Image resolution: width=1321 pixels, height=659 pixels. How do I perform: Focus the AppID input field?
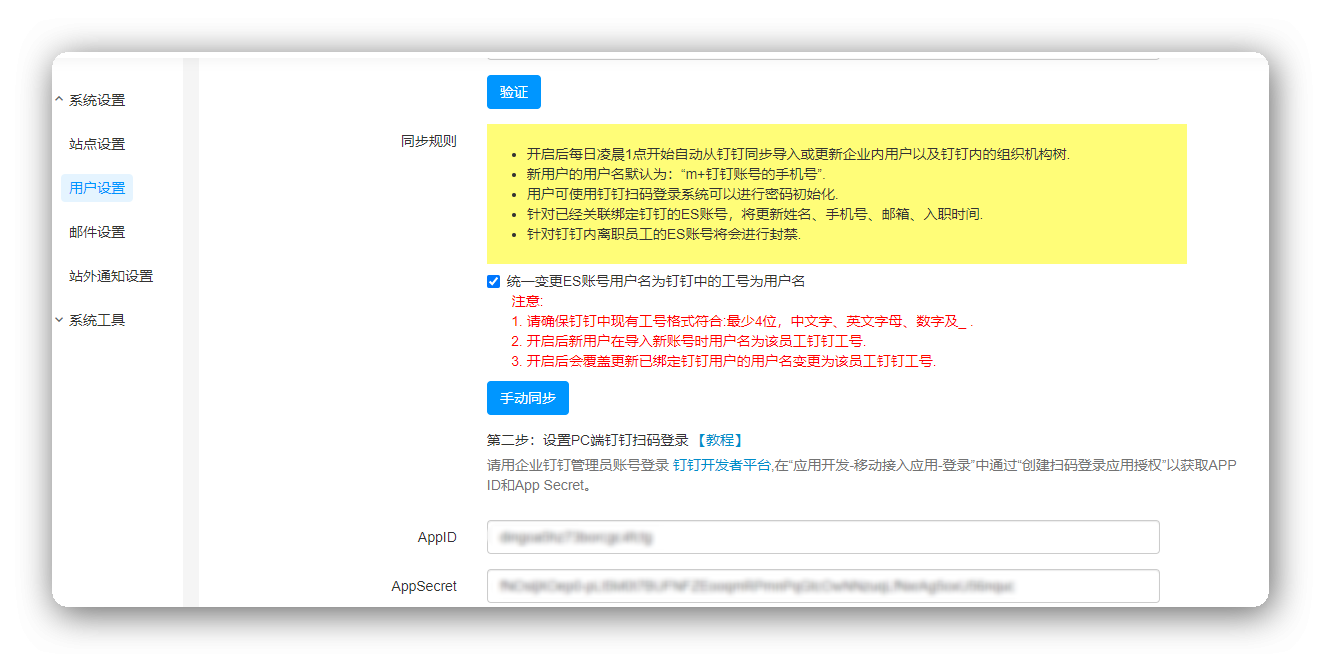point(822,537)
